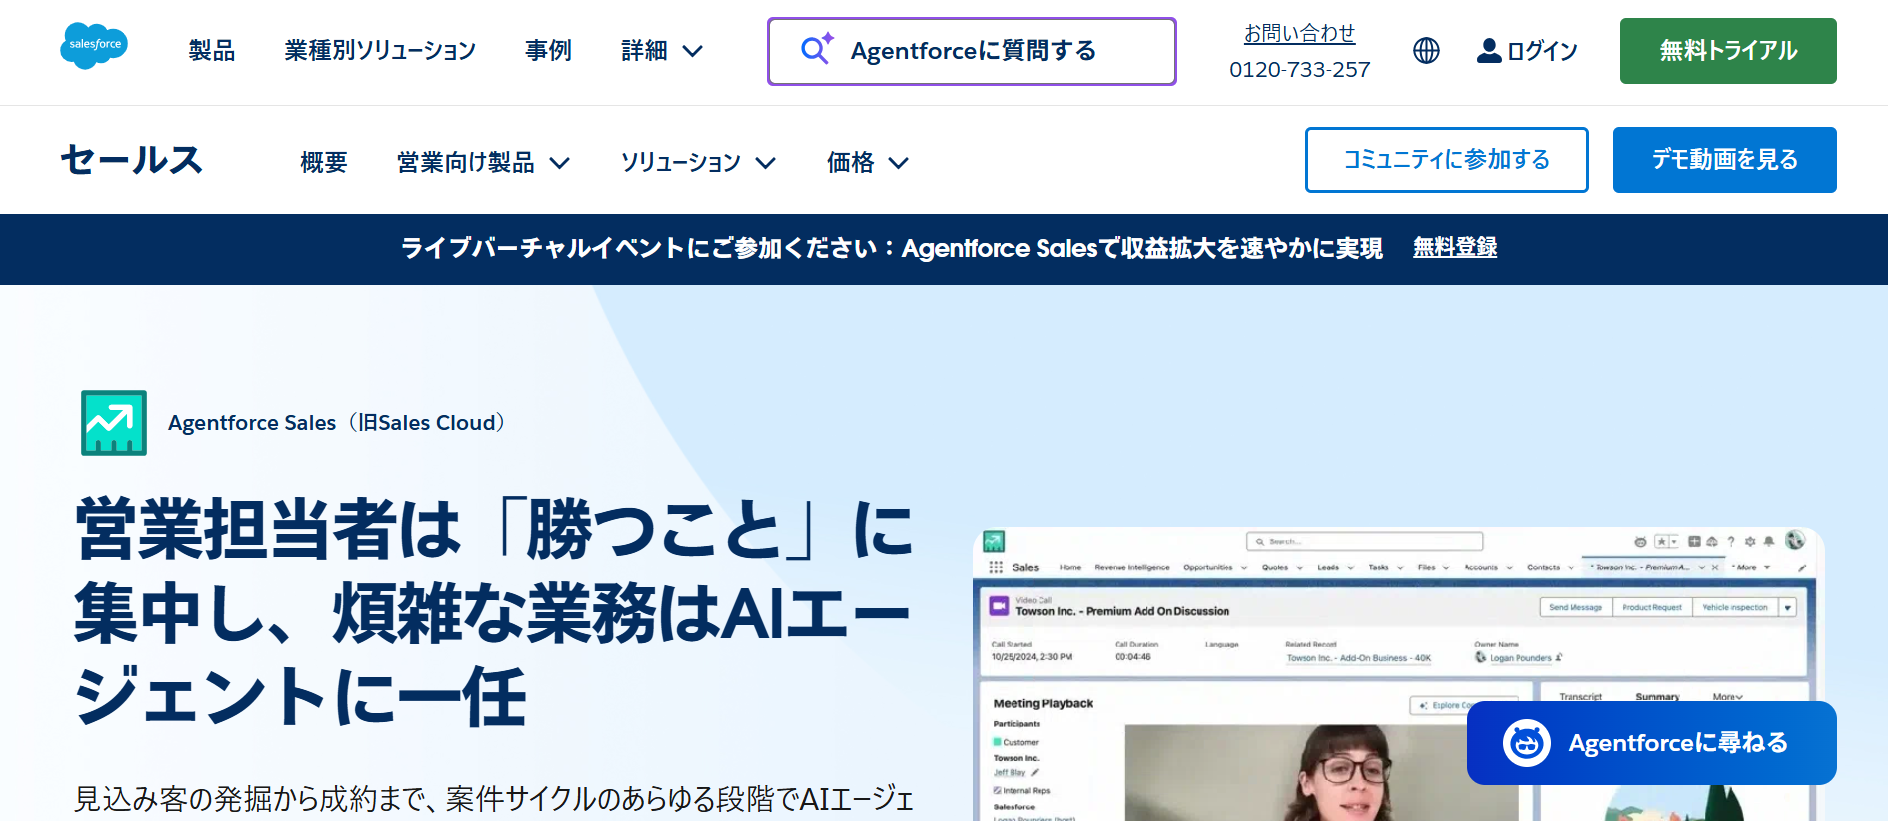
Task: Click the ログイン user icon
Action: click(1489, 50)
